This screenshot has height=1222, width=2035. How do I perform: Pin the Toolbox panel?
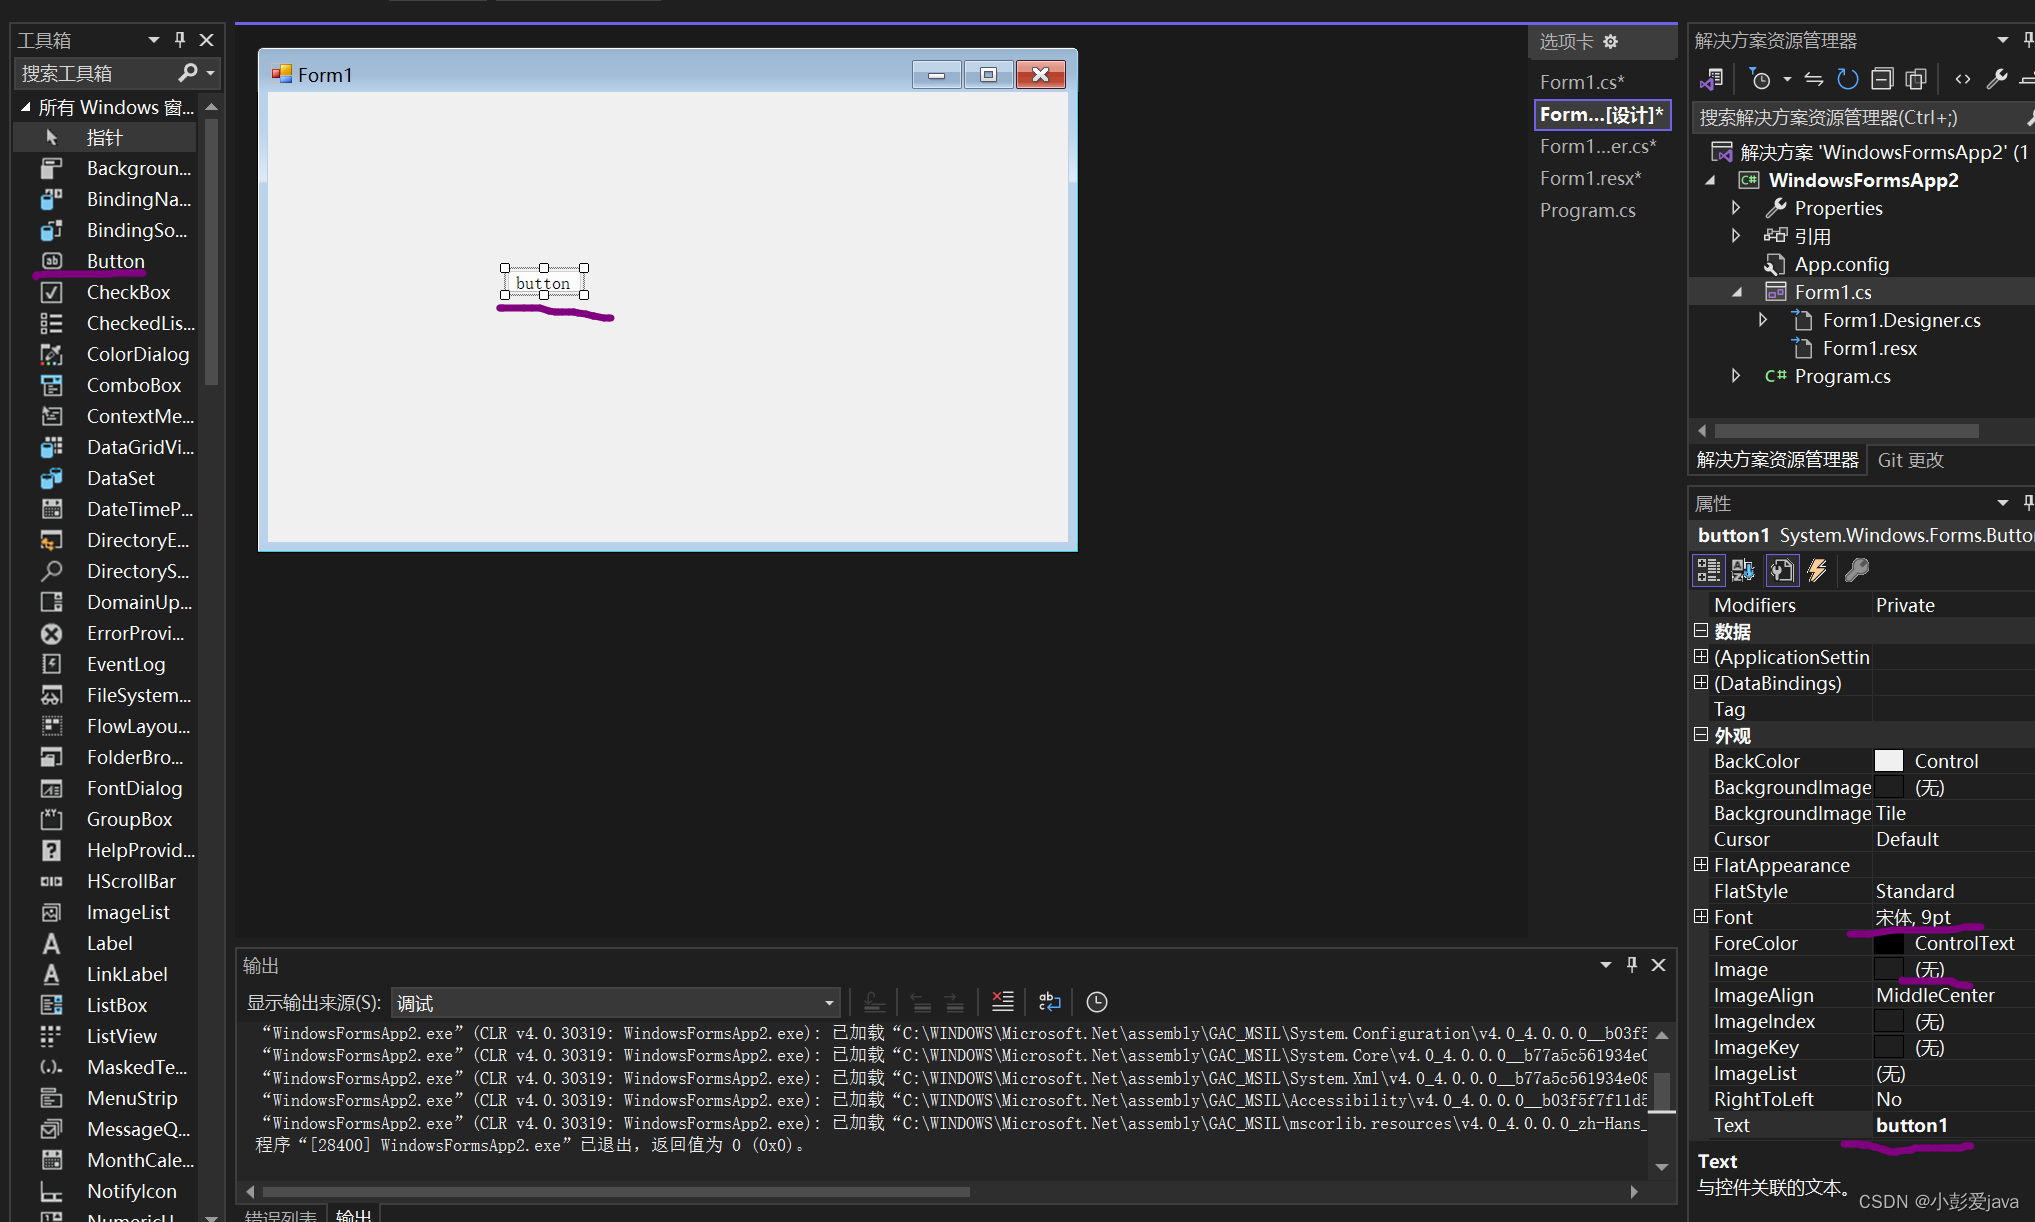pyautogui.click(x=180, y=39)
